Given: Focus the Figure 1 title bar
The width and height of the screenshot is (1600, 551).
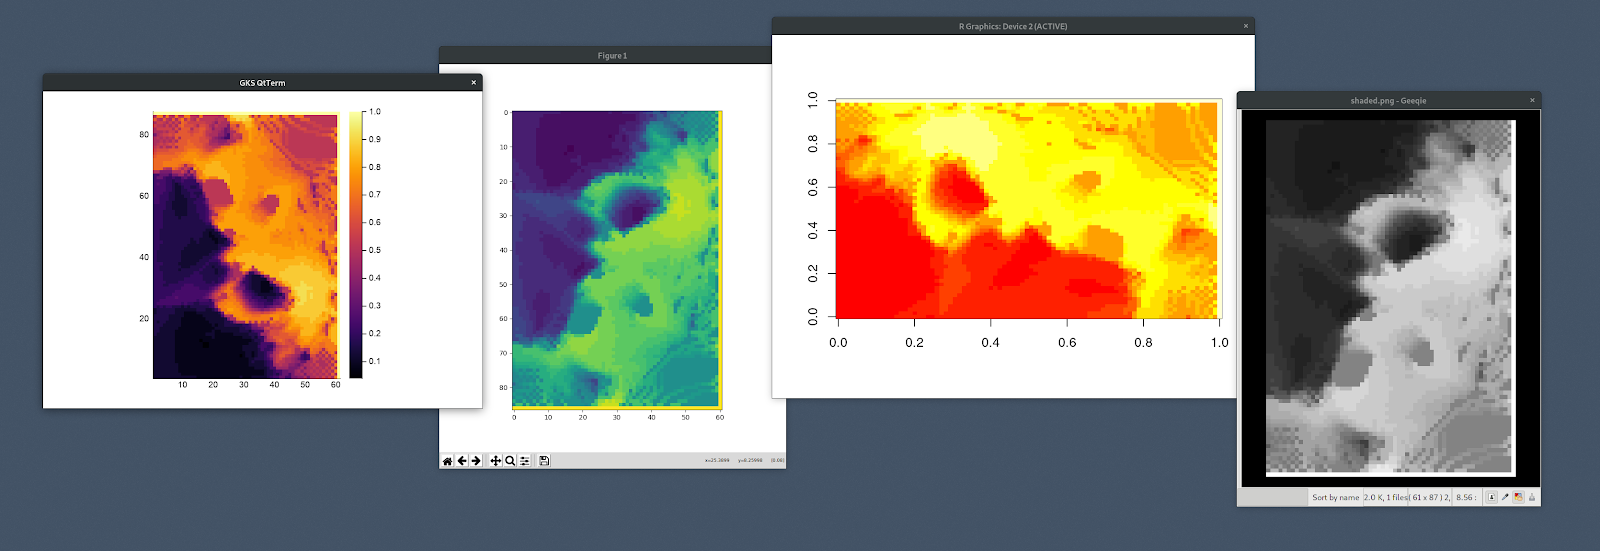Looking at the screenshot, I should 612,56.
